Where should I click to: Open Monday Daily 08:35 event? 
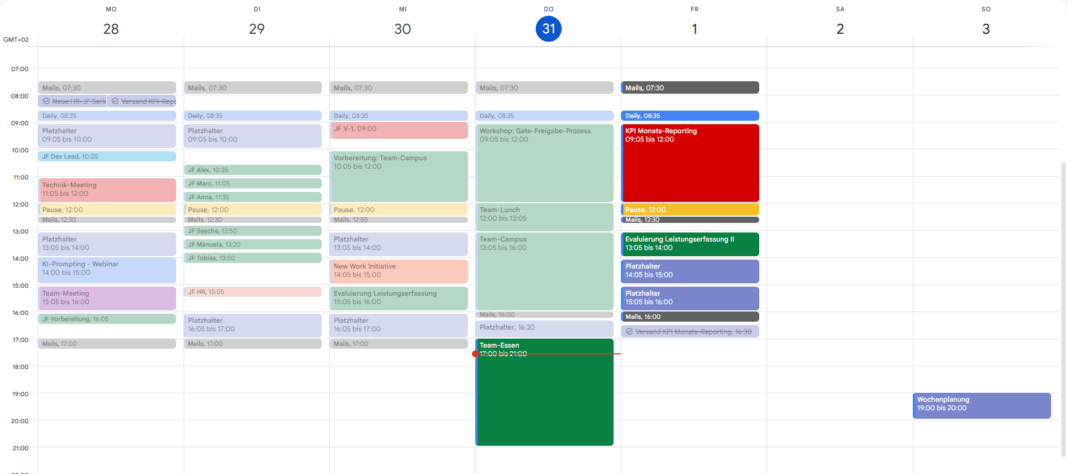point(107,116)
